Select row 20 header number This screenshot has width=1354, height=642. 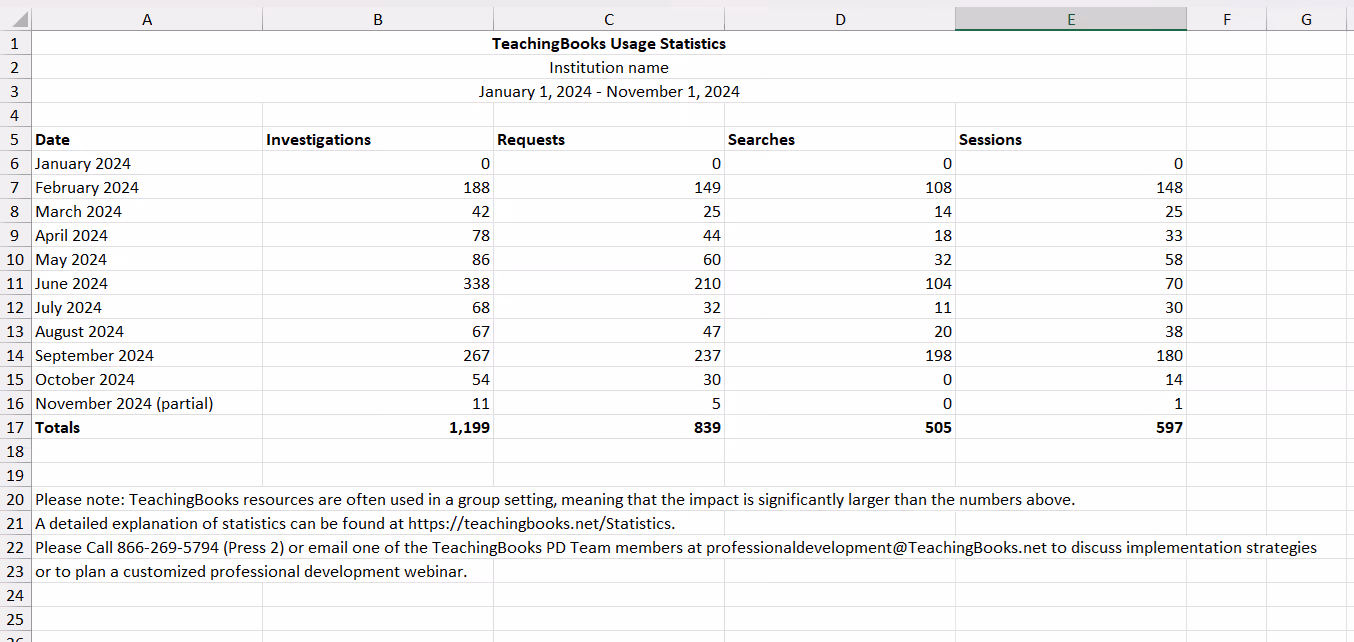coord(16,500)
